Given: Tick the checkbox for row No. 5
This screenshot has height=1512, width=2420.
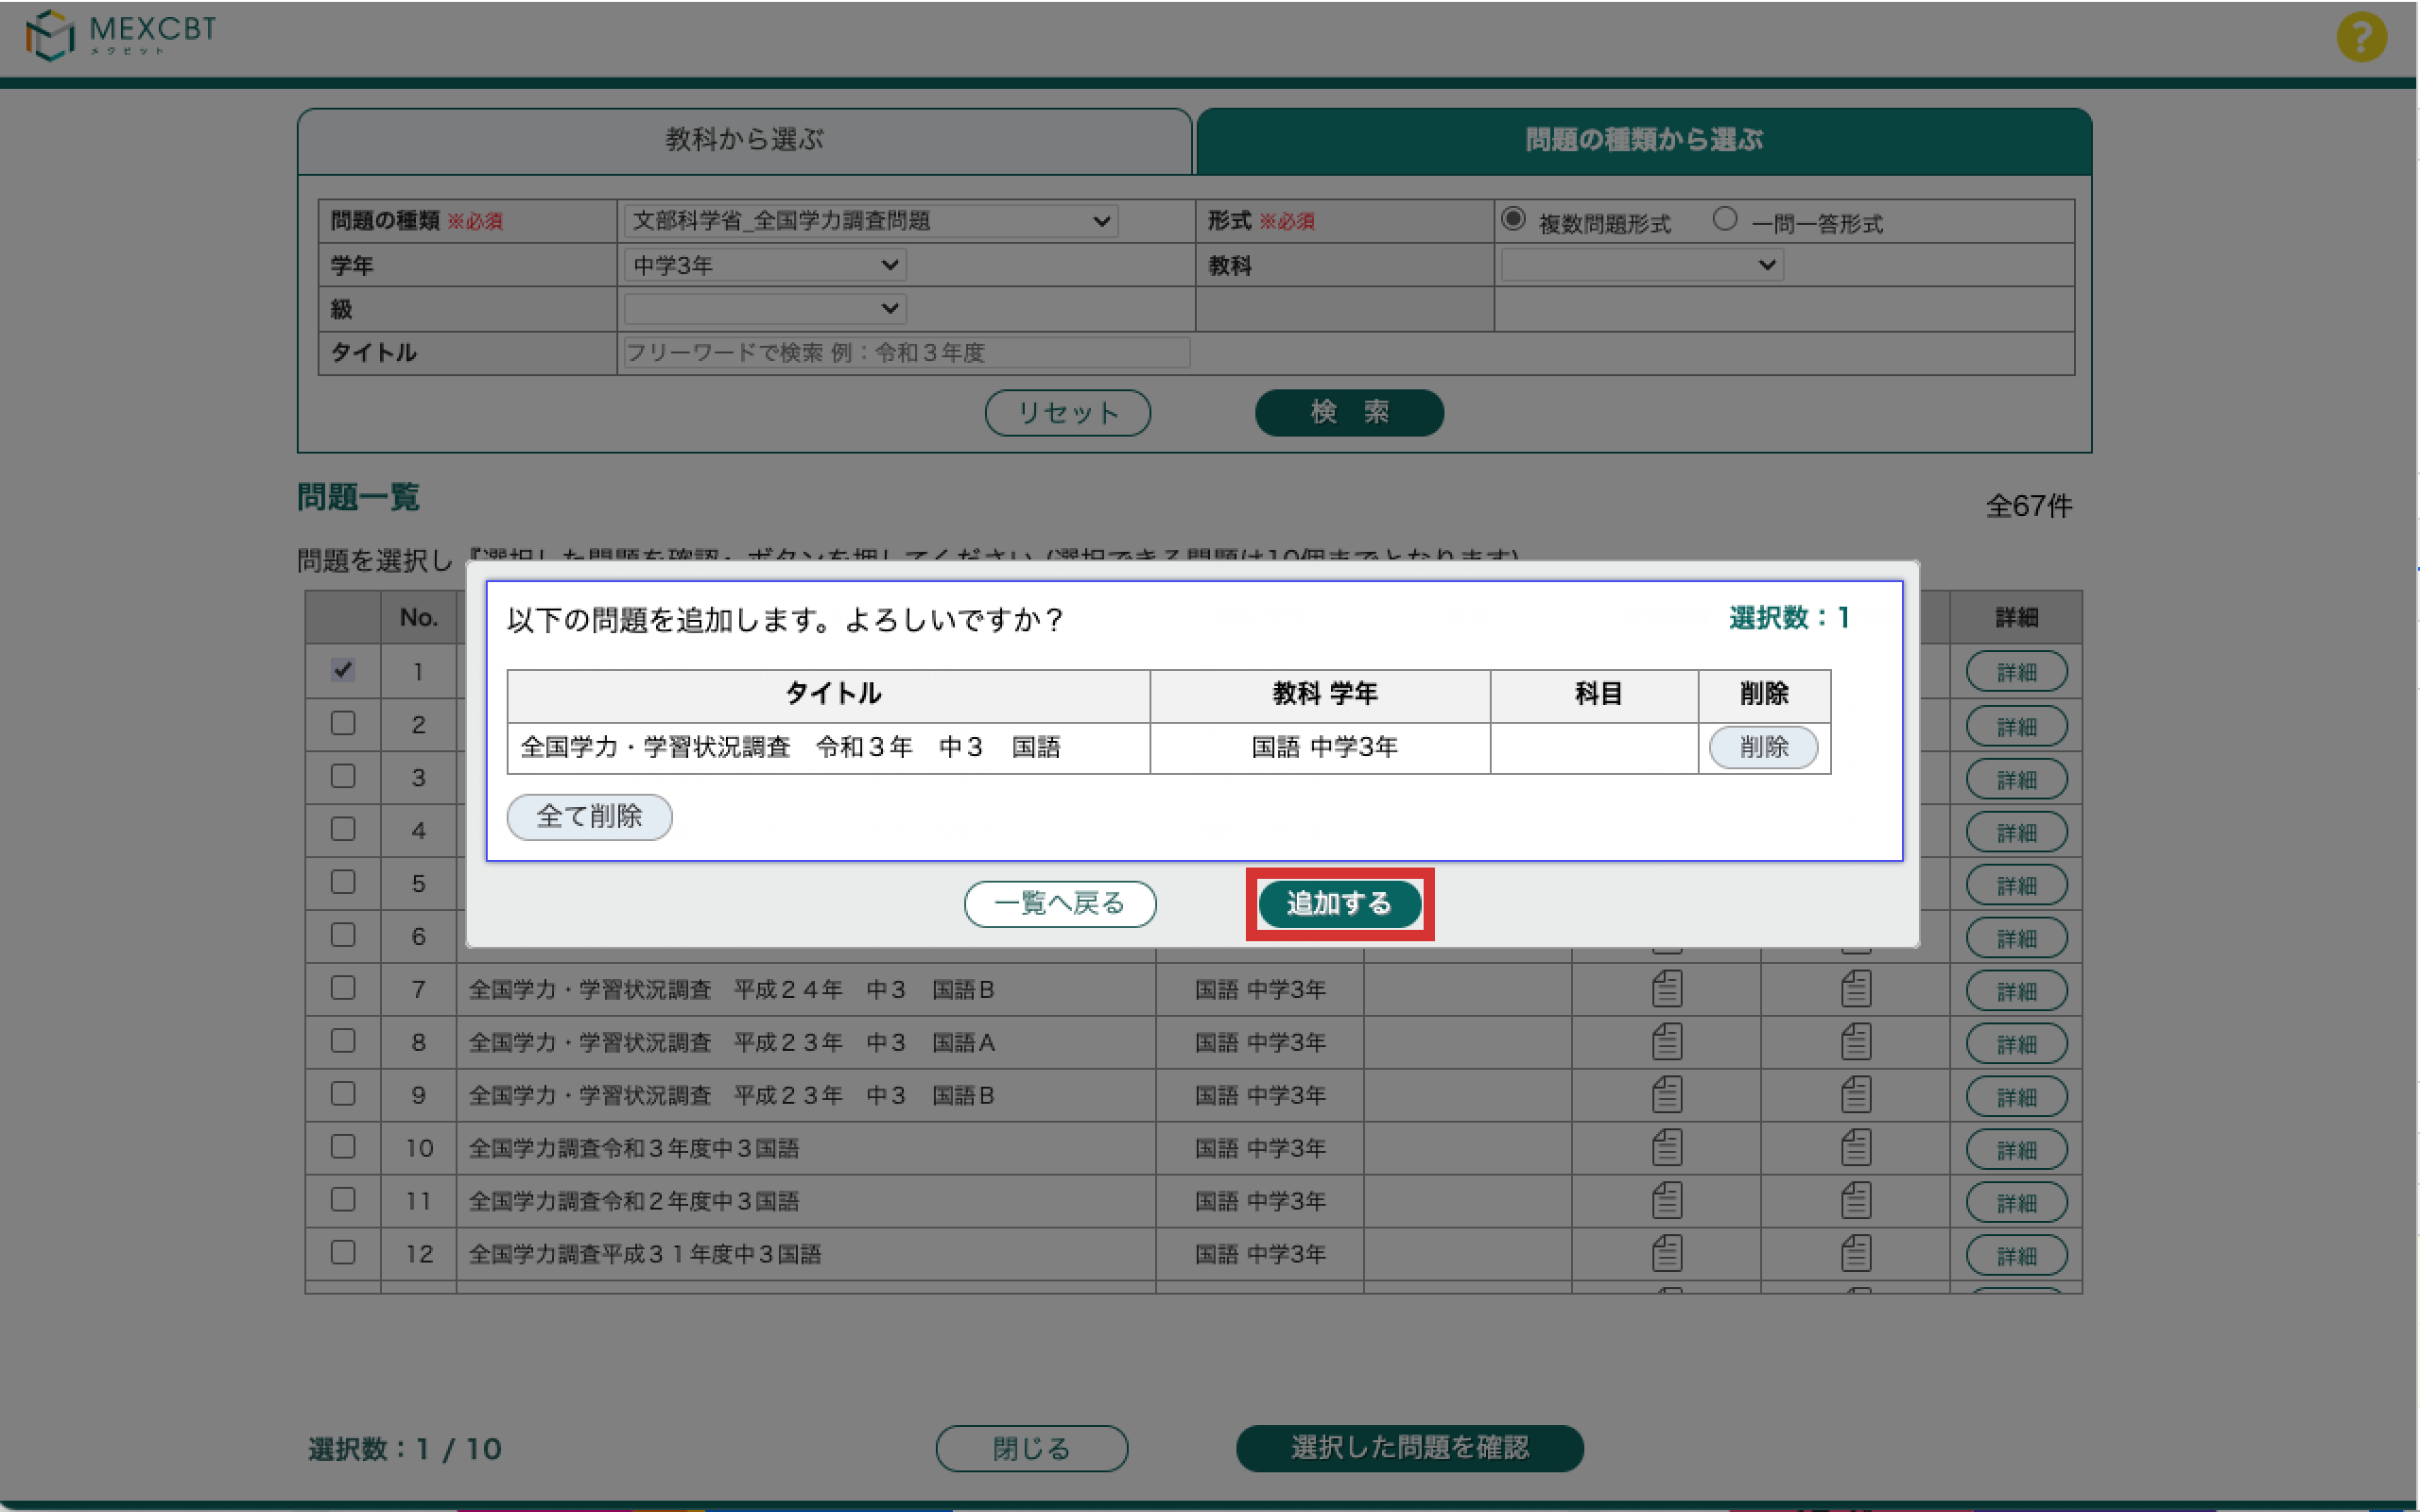Looking at the screenshot, I should pos(343,882).
